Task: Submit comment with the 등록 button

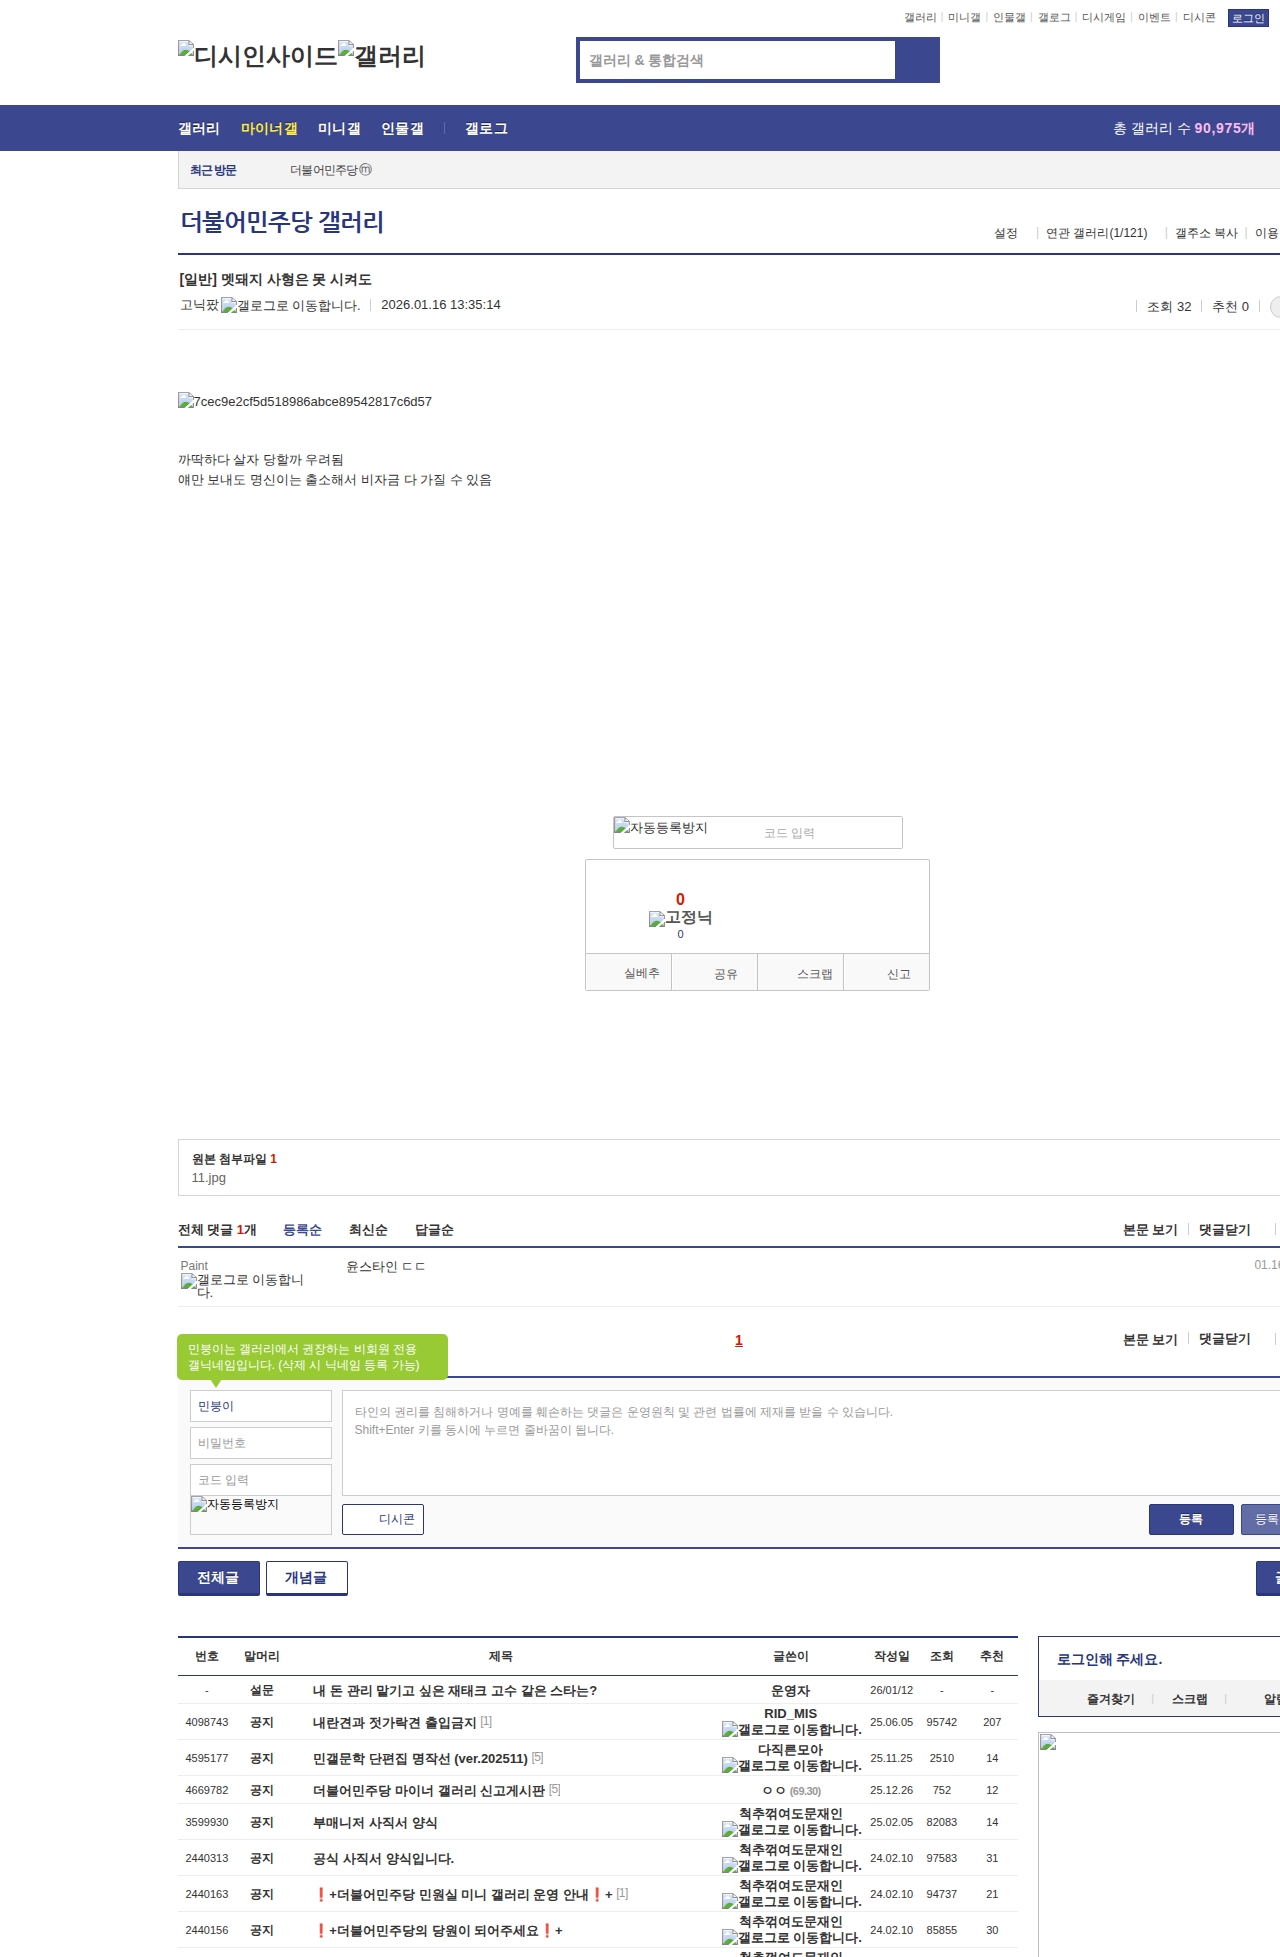Action: click(1191, 1519)
